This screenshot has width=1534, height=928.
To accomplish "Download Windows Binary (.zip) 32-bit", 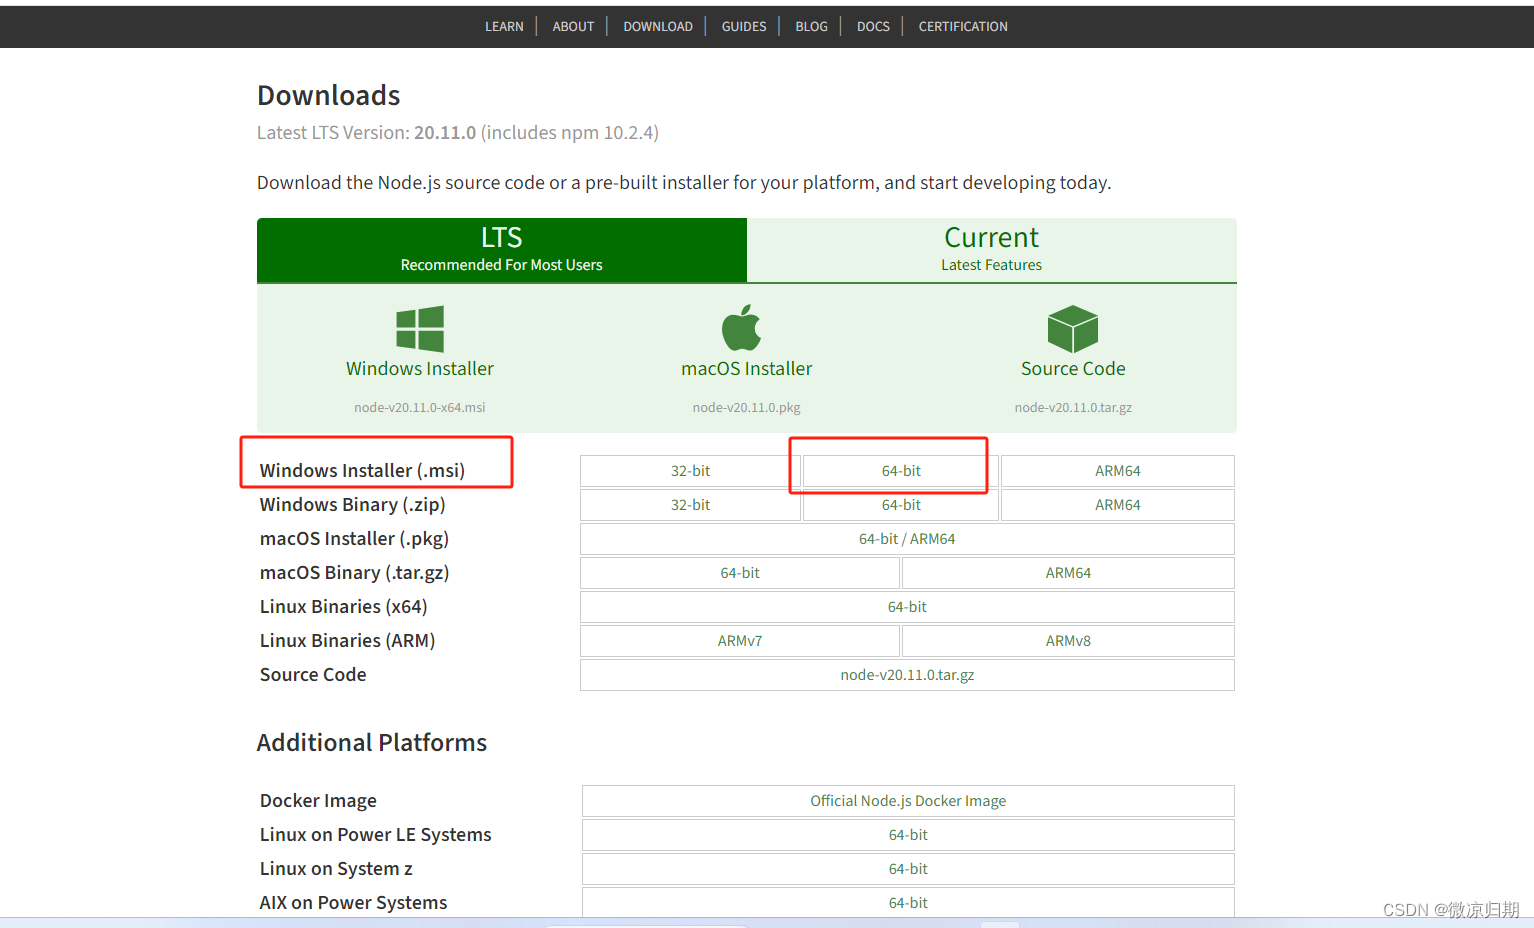I will [x=690, y=505].
